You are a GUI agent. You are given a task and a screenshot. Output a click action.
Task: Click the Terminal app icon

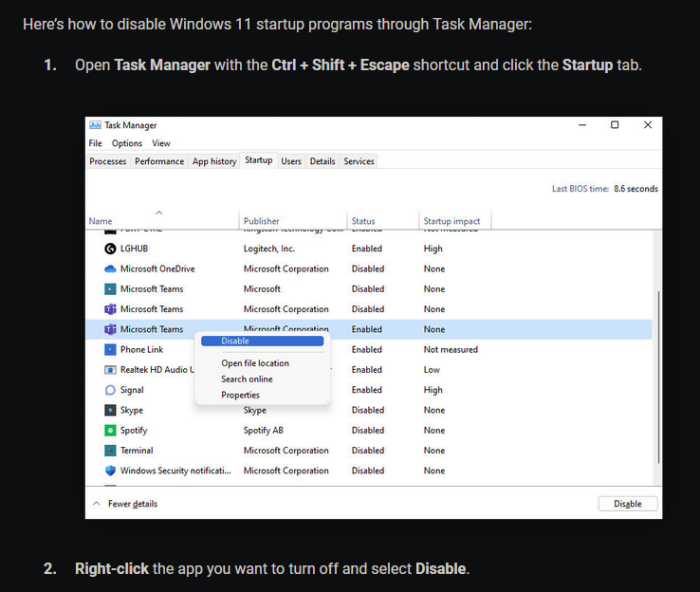(x=110, y=451)
